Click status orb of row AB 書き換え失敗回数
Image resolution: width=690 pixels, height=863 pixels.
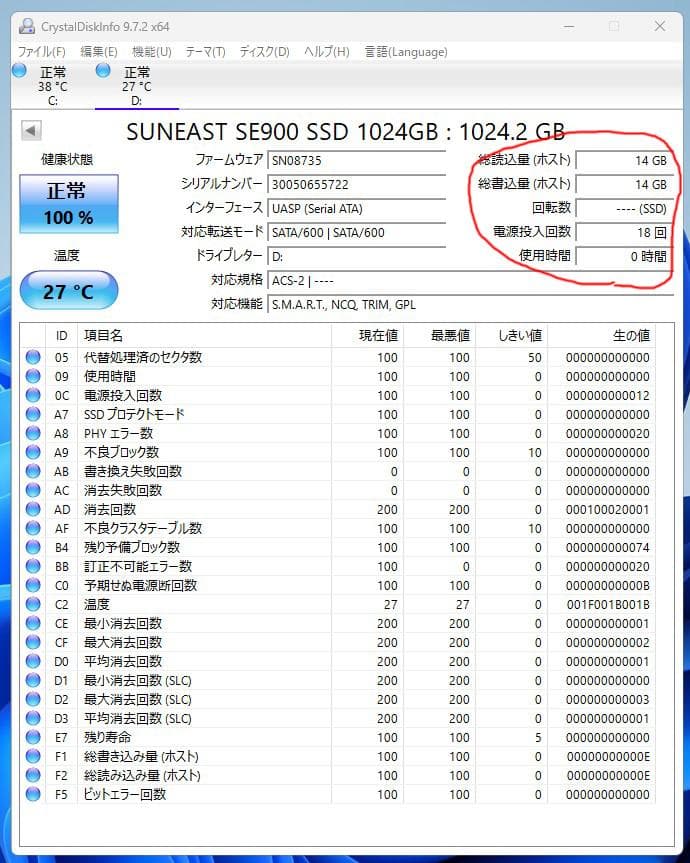click(x=33, y=471)
